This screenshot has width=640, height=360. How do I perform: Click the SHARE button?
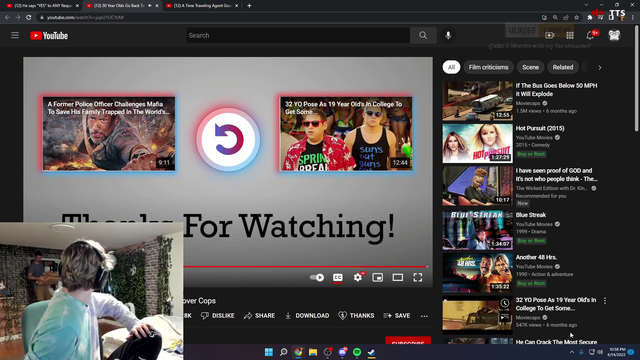click(x=259, y=316)
